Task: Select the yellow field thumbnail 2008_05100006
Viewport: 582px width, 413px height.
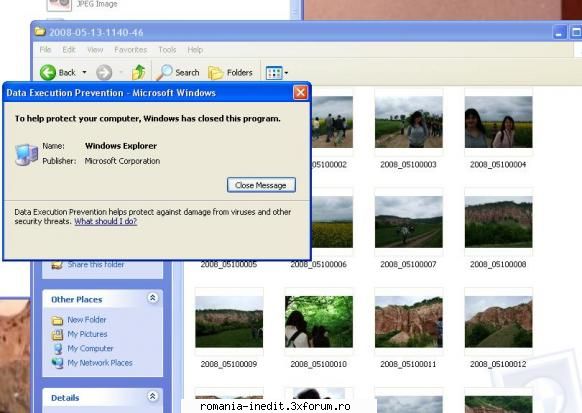Action: pyautogui.click(x=332, y=222)
